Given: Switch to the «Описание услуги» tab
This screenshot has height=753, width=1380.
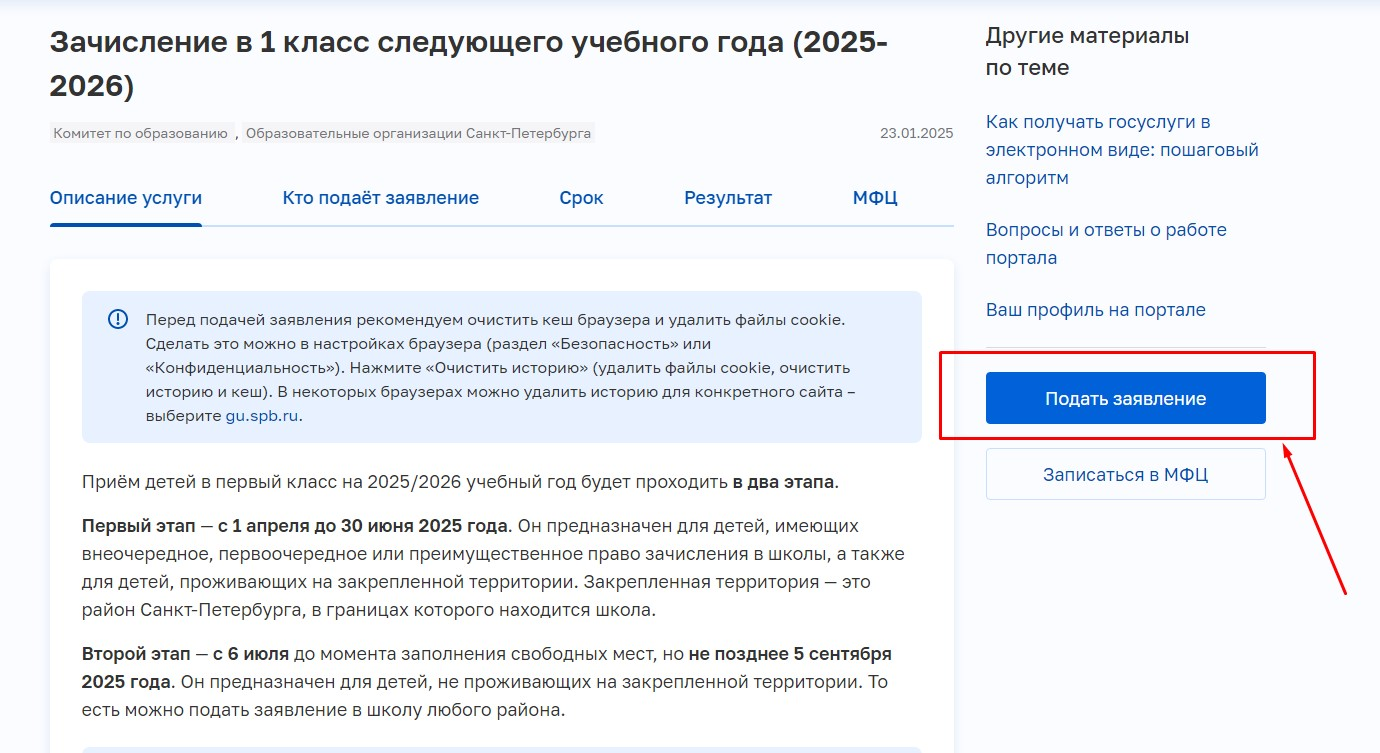Looking at the screenshot, I should [x=126, y=198].
